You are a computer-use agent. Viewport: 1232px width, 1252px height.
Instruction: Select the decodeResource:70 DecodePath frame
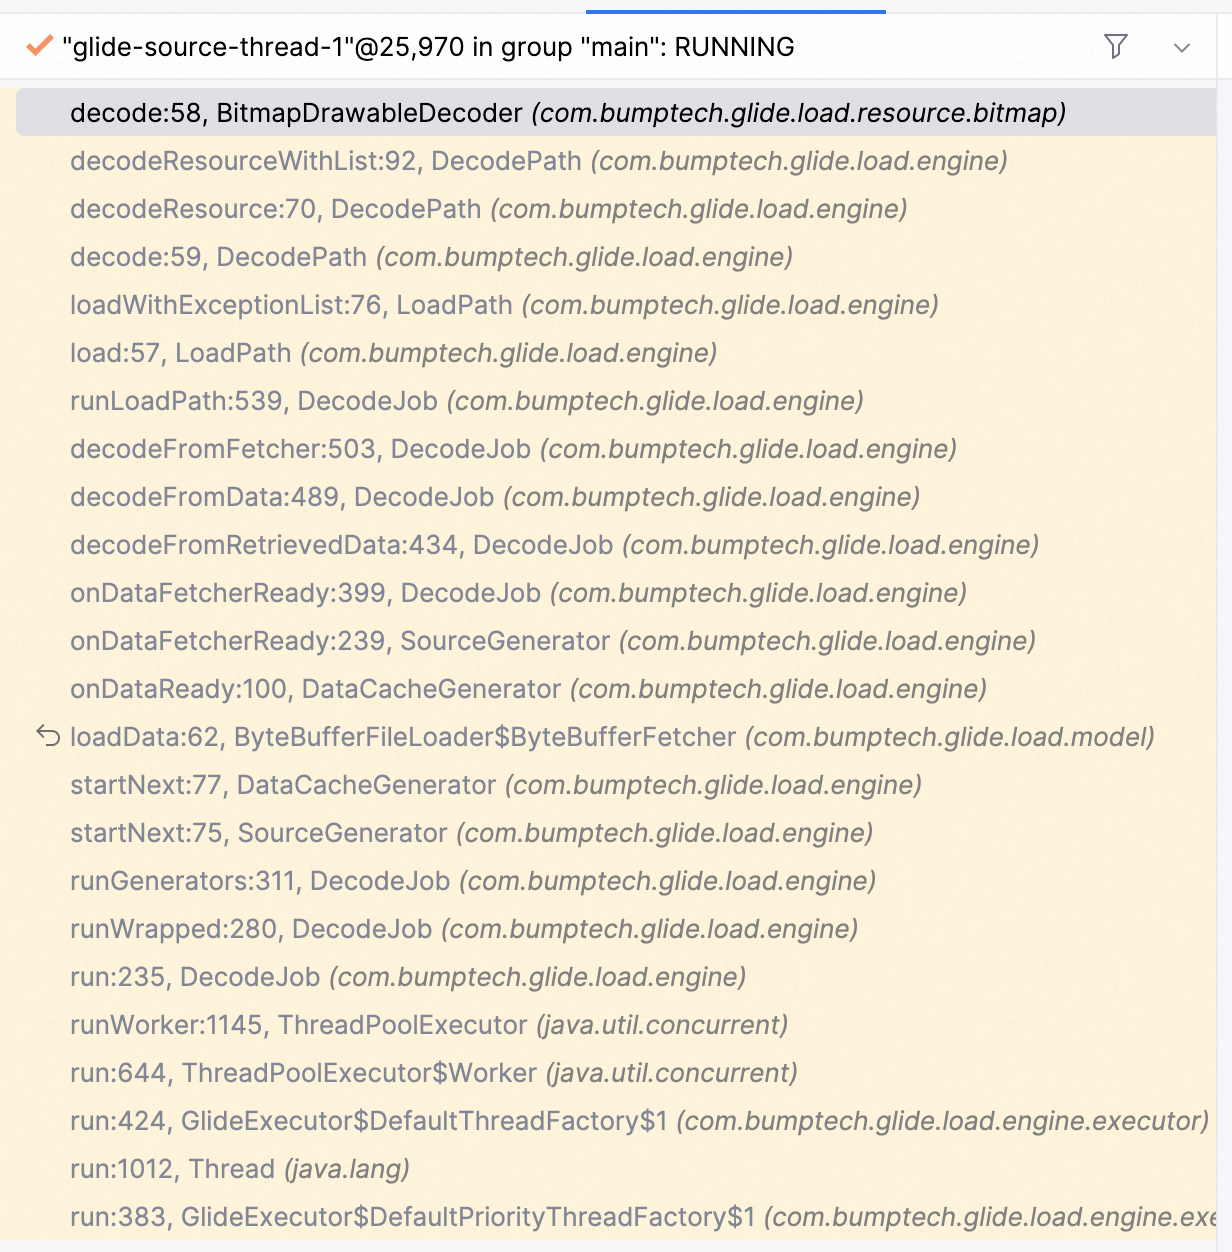[488, 209]
